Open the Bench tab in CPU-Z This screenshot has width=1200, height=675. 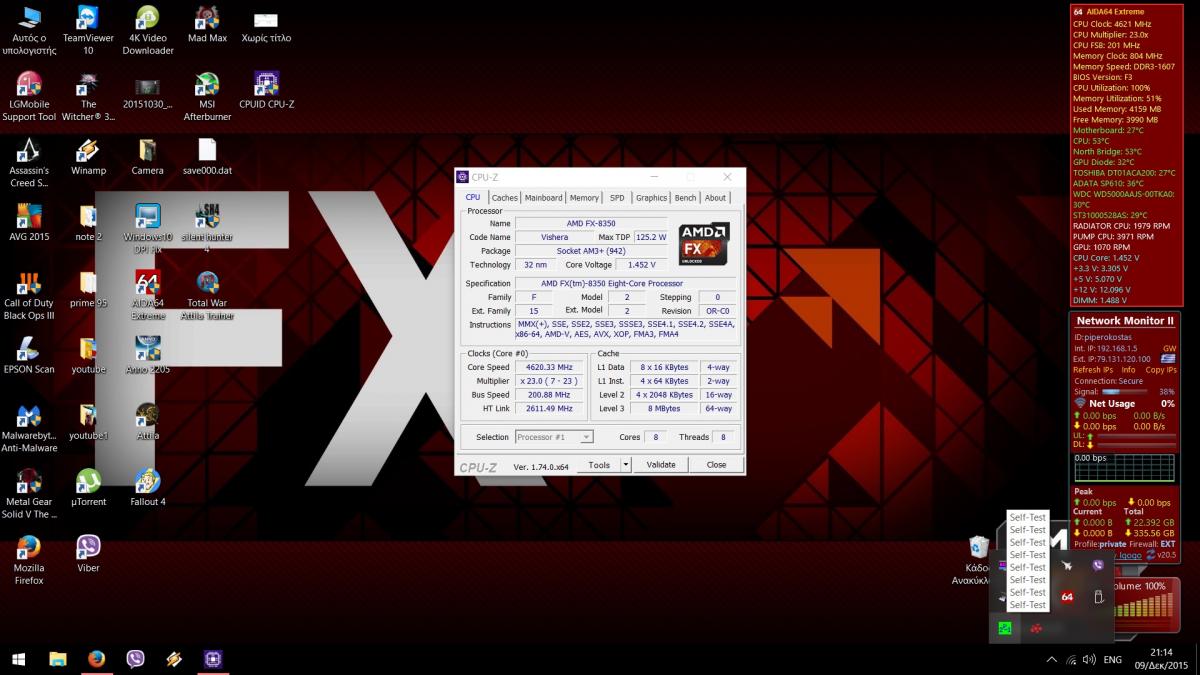coord(686,198)
